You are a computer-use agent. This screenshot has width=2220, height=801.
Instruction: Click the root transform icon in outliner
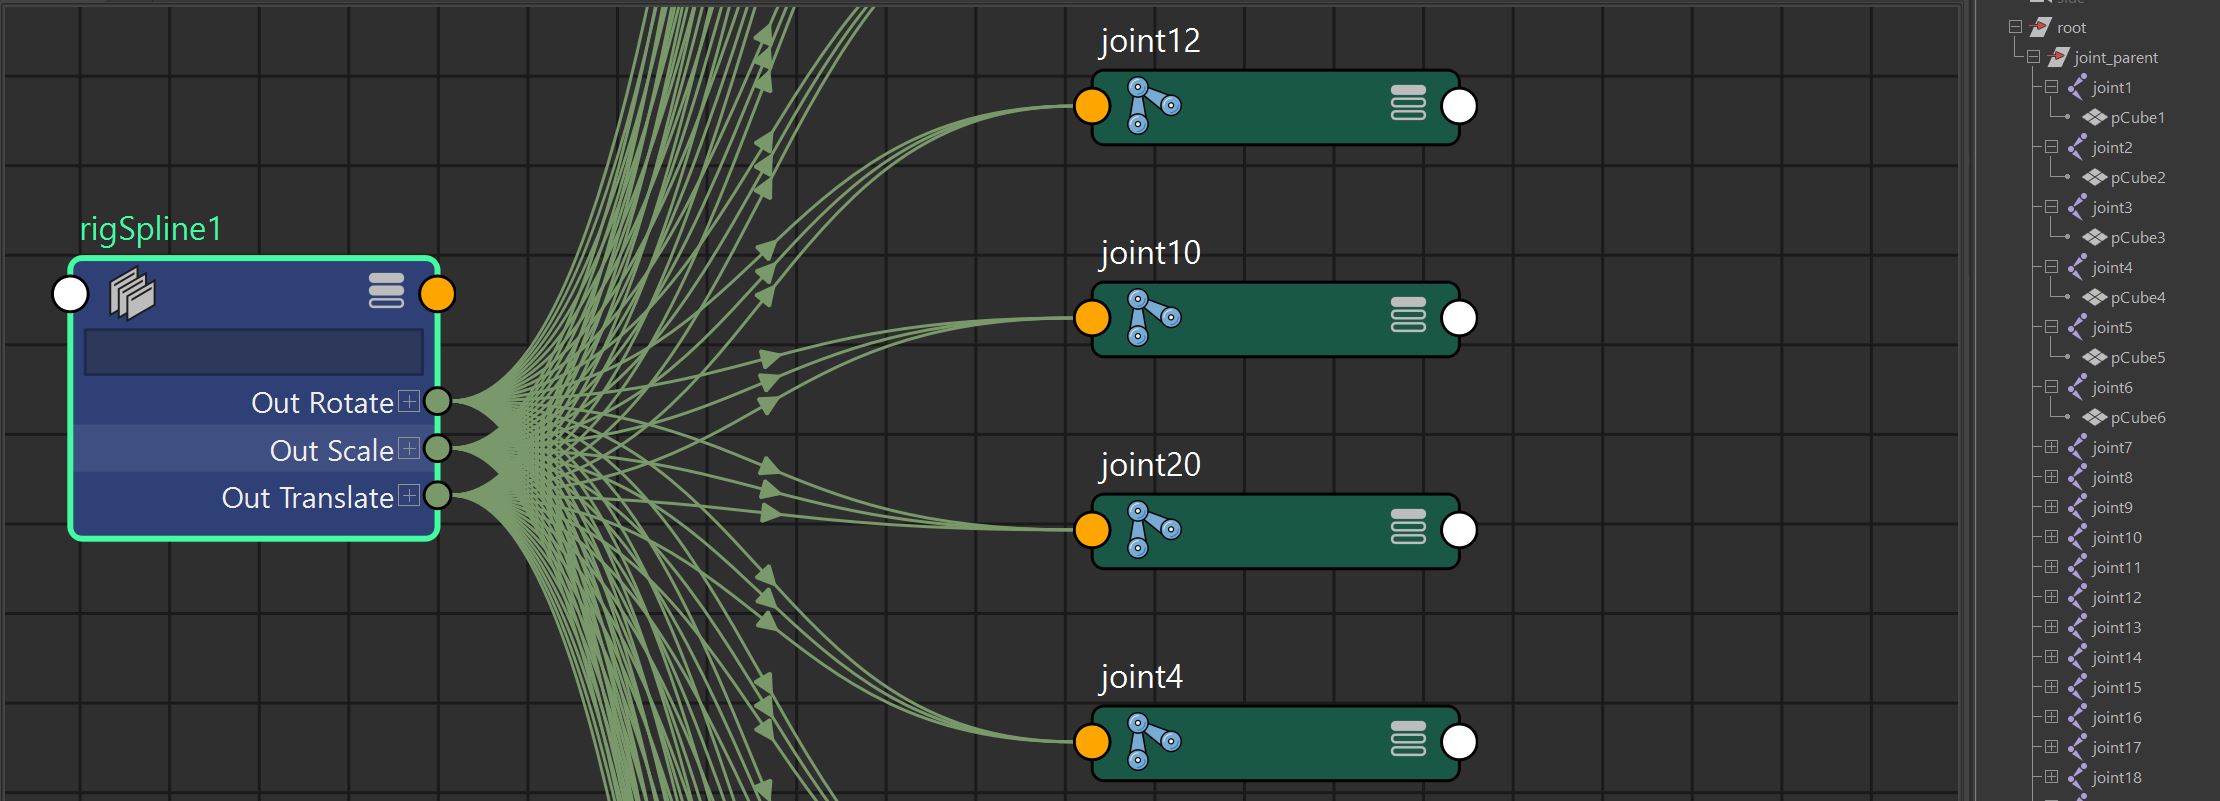pos(2040,27)
